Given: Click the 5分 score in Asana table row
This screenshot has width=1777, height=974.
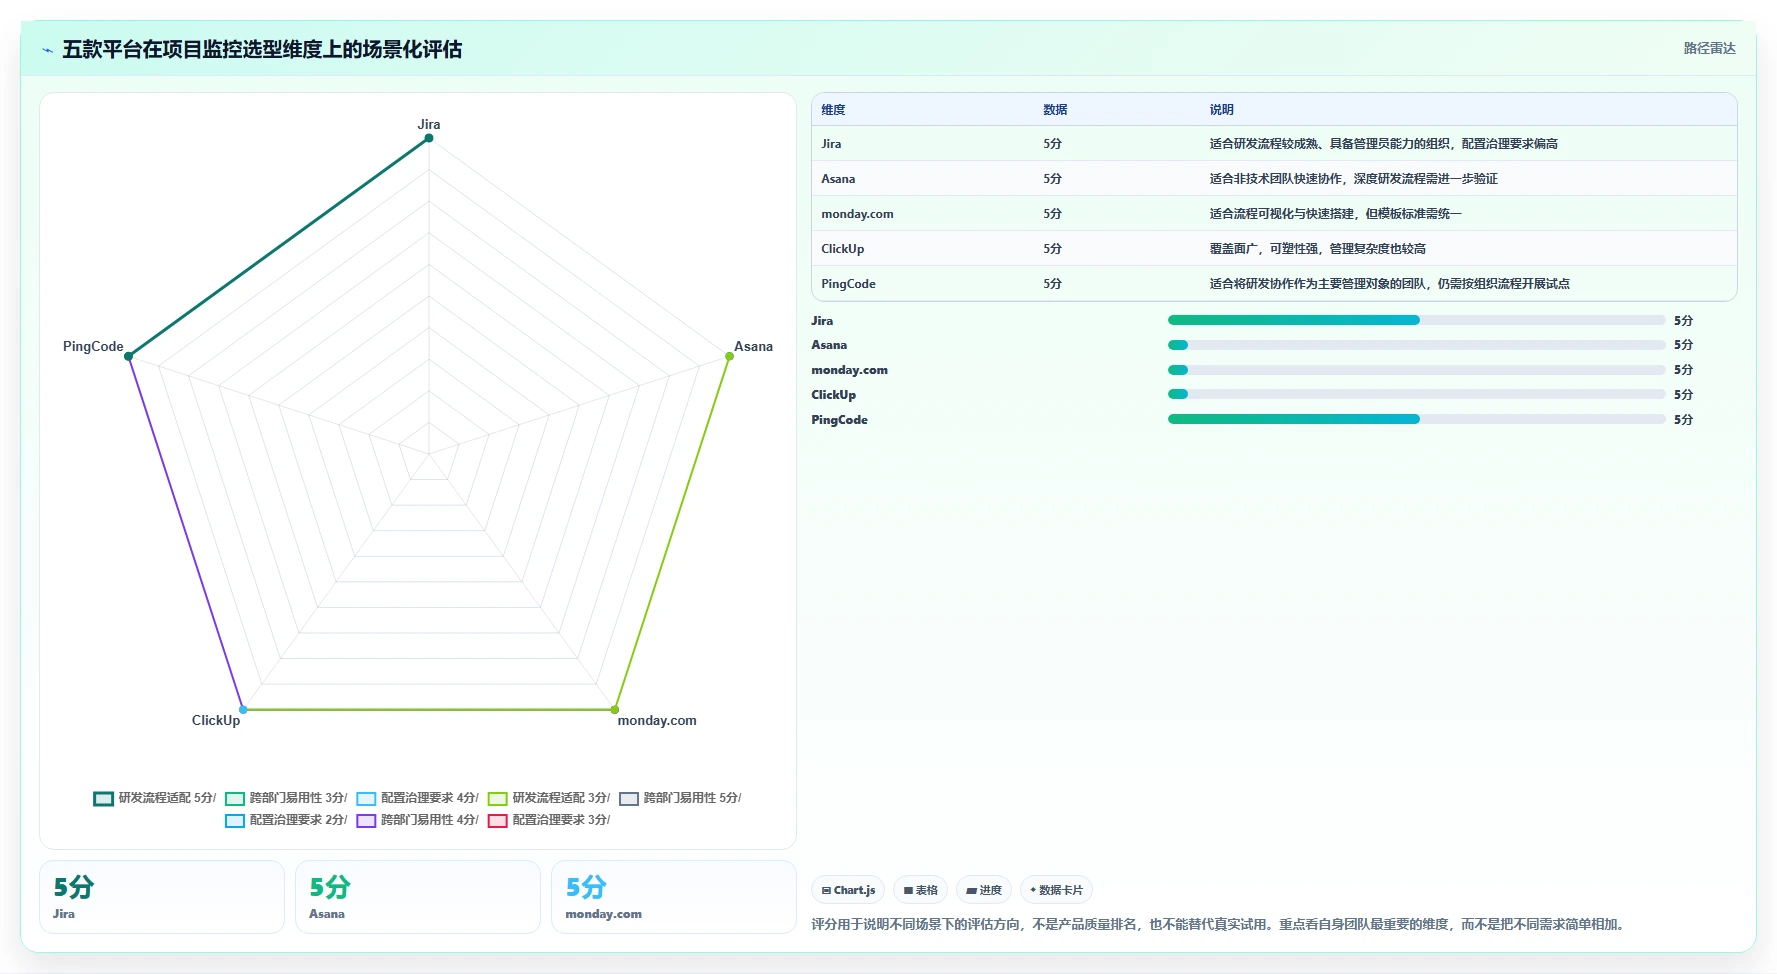Looking at the screenshot, I should [1052, 179].
